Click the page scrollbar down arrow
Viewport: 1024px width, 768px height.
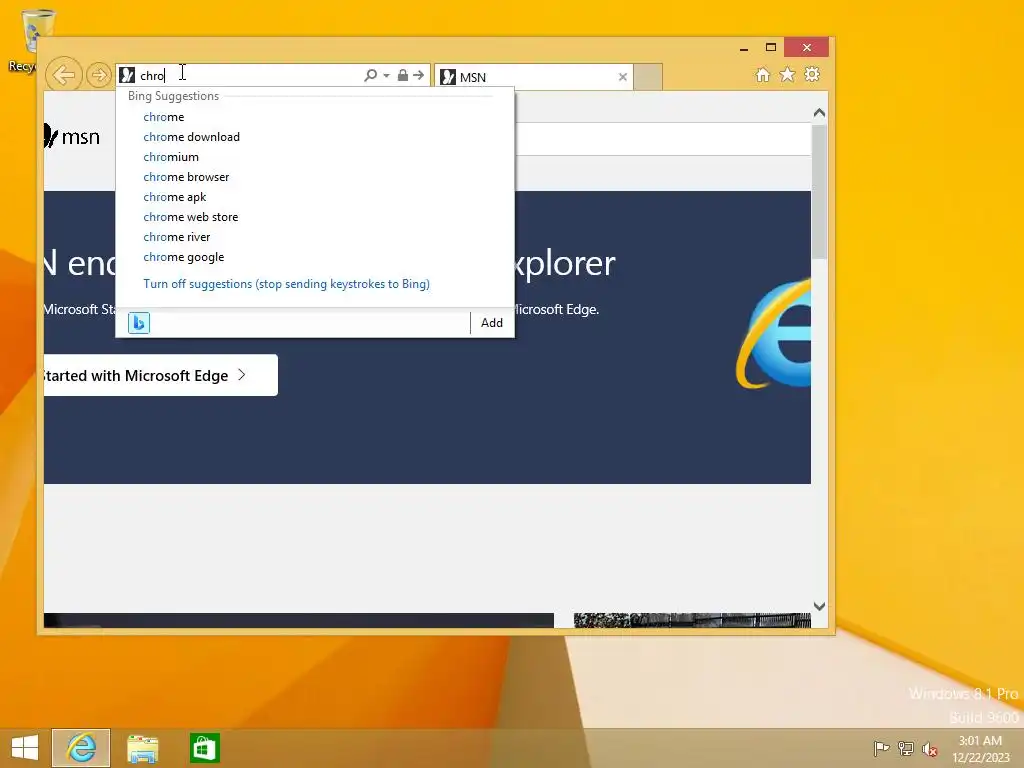[820, 607]
